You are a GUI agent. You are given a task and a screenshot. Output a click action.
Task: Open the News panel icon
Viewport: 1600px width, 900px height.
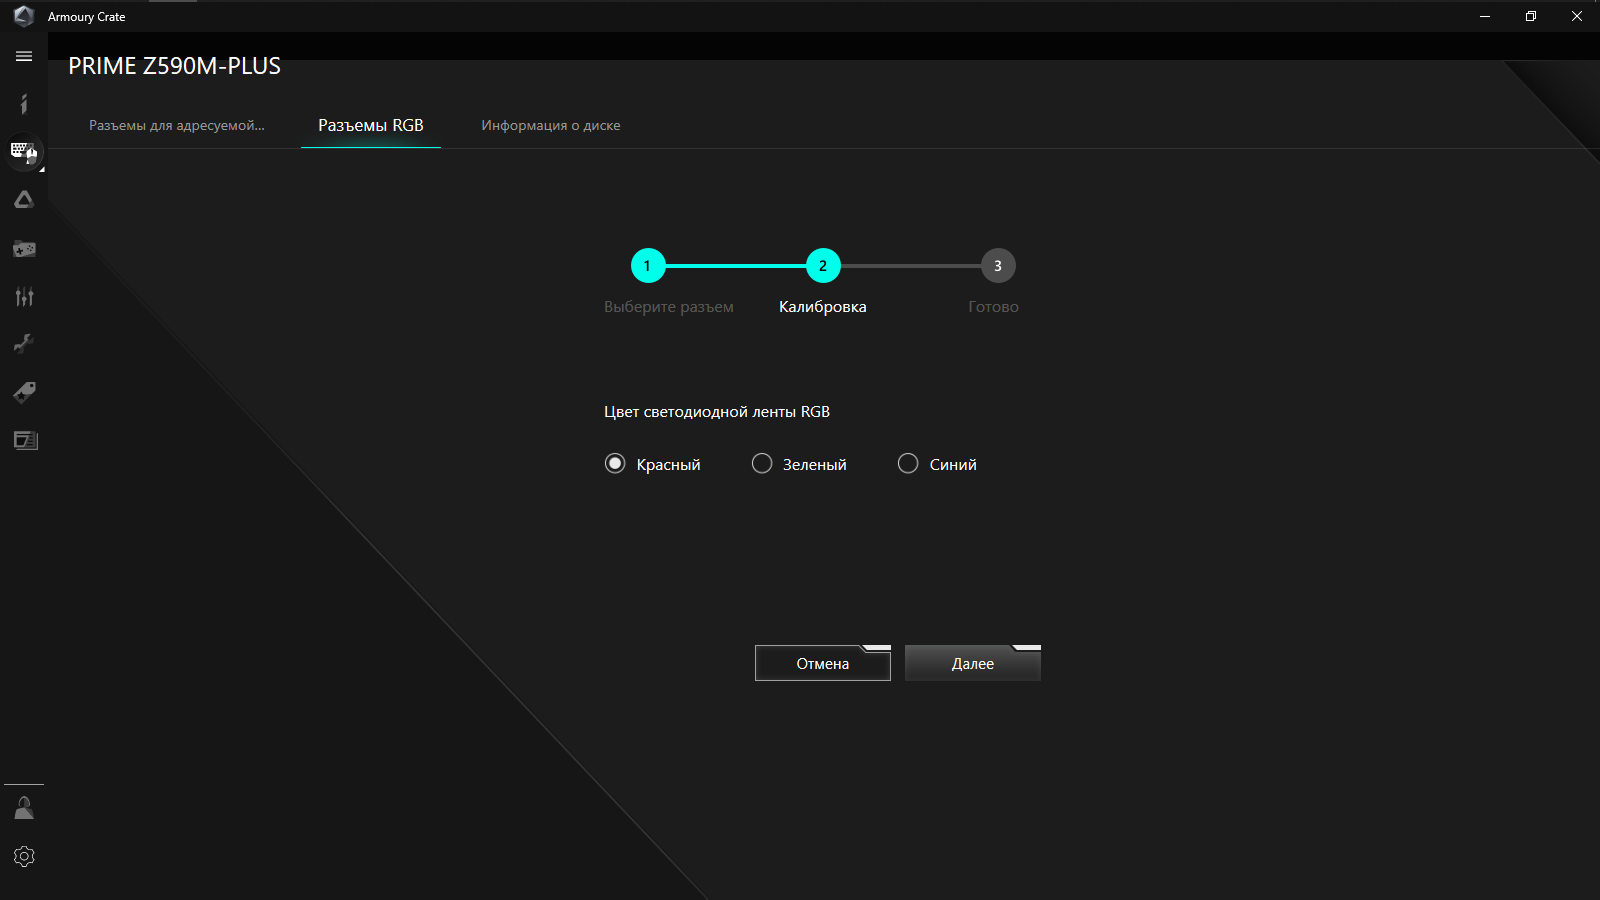pyautogui.click(x=25, y=440)
